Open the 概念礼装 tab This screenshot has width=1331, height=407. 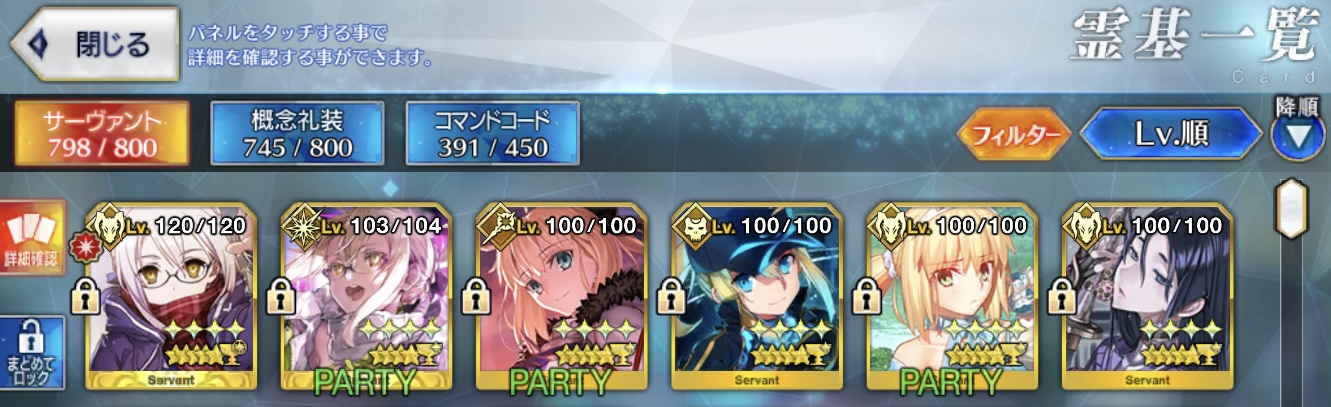[298, 134]
